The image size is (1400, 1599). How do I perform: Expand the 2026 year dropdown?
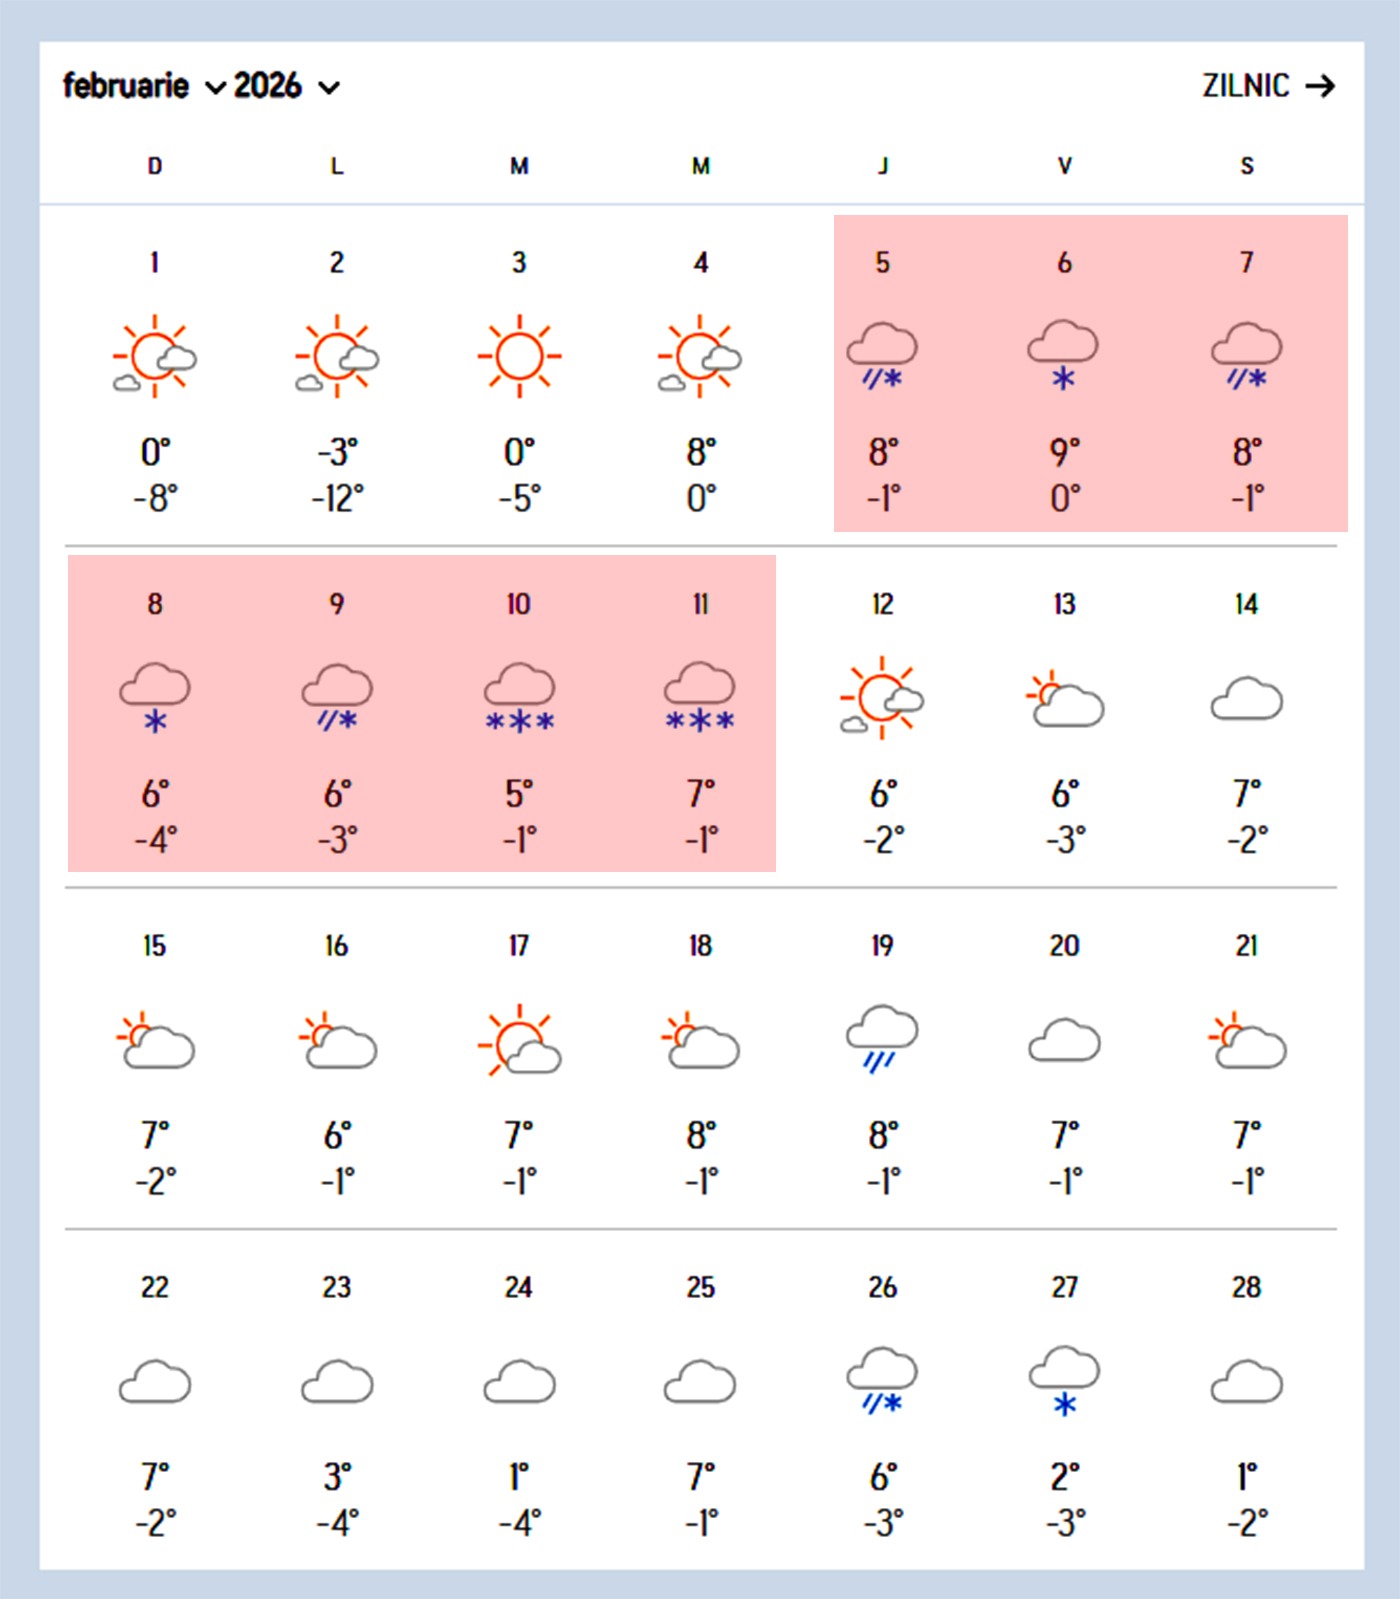pos(286,87)
